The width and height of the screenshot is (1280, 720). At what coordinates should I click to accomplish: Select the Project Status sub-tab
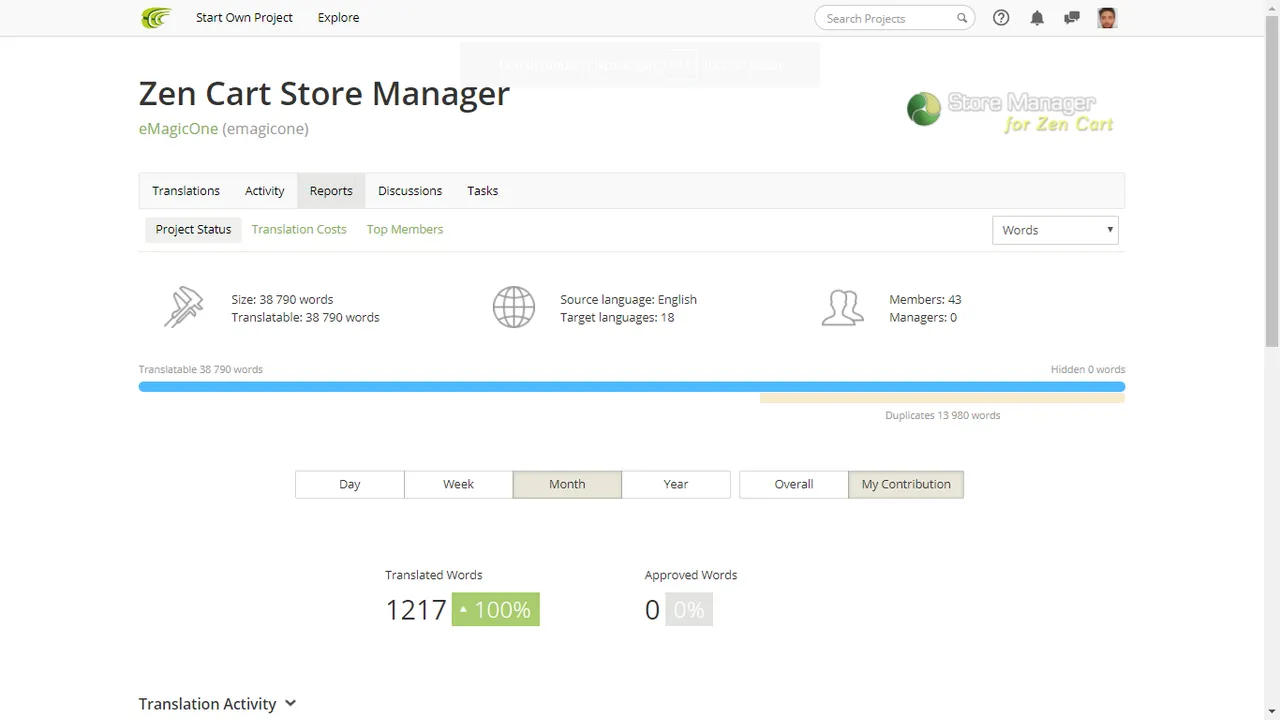pyautogui.click(x=193, y=229)
